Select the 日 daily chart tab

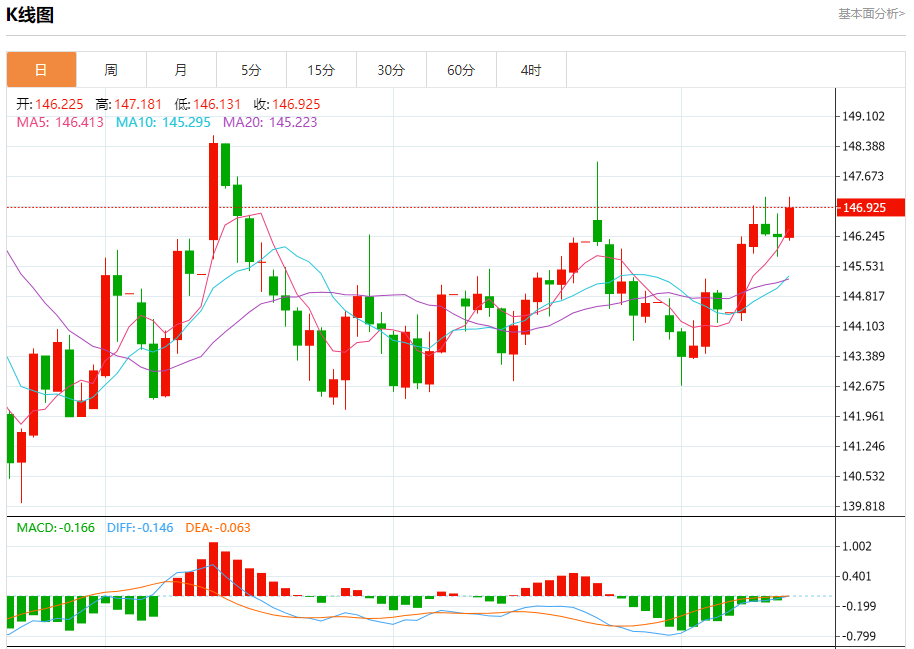[41, 70]
